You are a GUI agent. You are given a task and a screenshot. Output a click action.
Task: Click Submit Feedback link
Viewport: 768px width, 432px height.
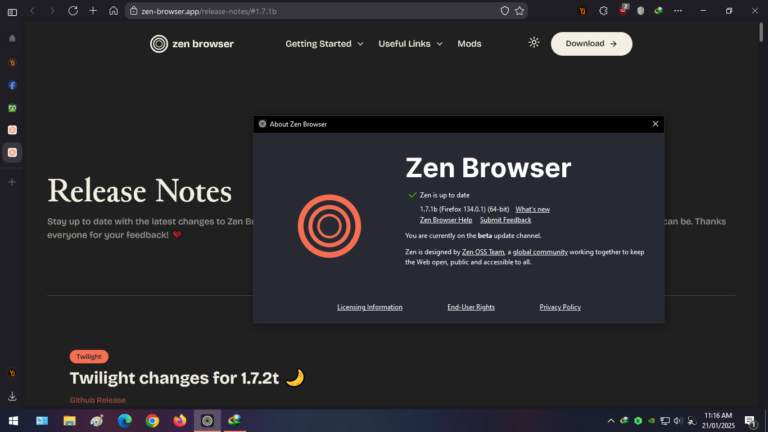[x=505, y=220]
